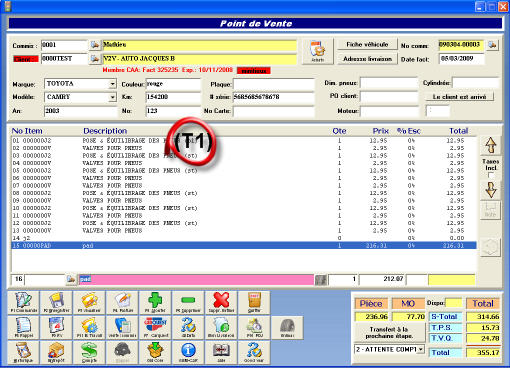Click the F10 clock-and-coins icon

coord(254,327)
